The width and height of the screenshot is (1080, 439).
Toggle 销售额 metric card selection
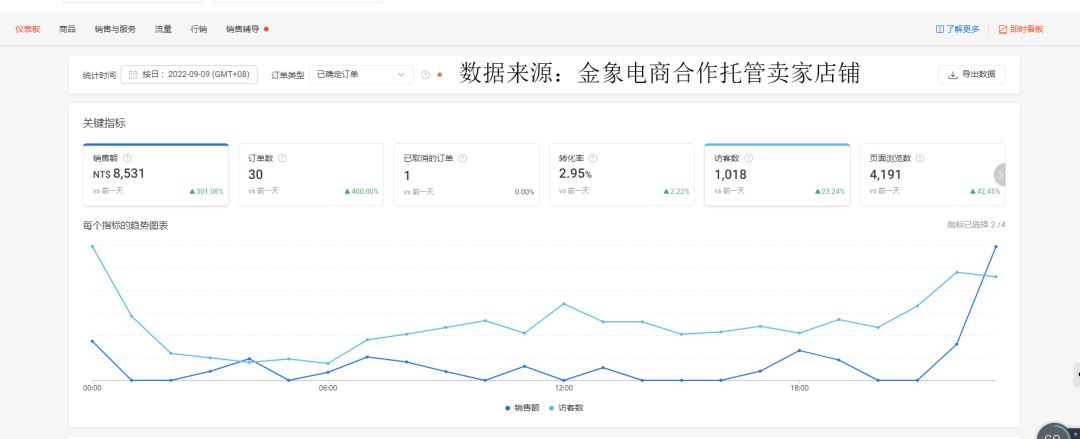coord(155,175)
